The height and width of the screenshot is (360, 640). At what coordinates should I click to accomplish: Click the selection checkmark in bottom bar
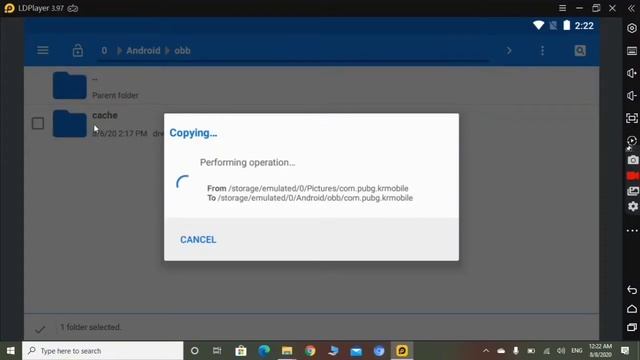coord(40,329)
